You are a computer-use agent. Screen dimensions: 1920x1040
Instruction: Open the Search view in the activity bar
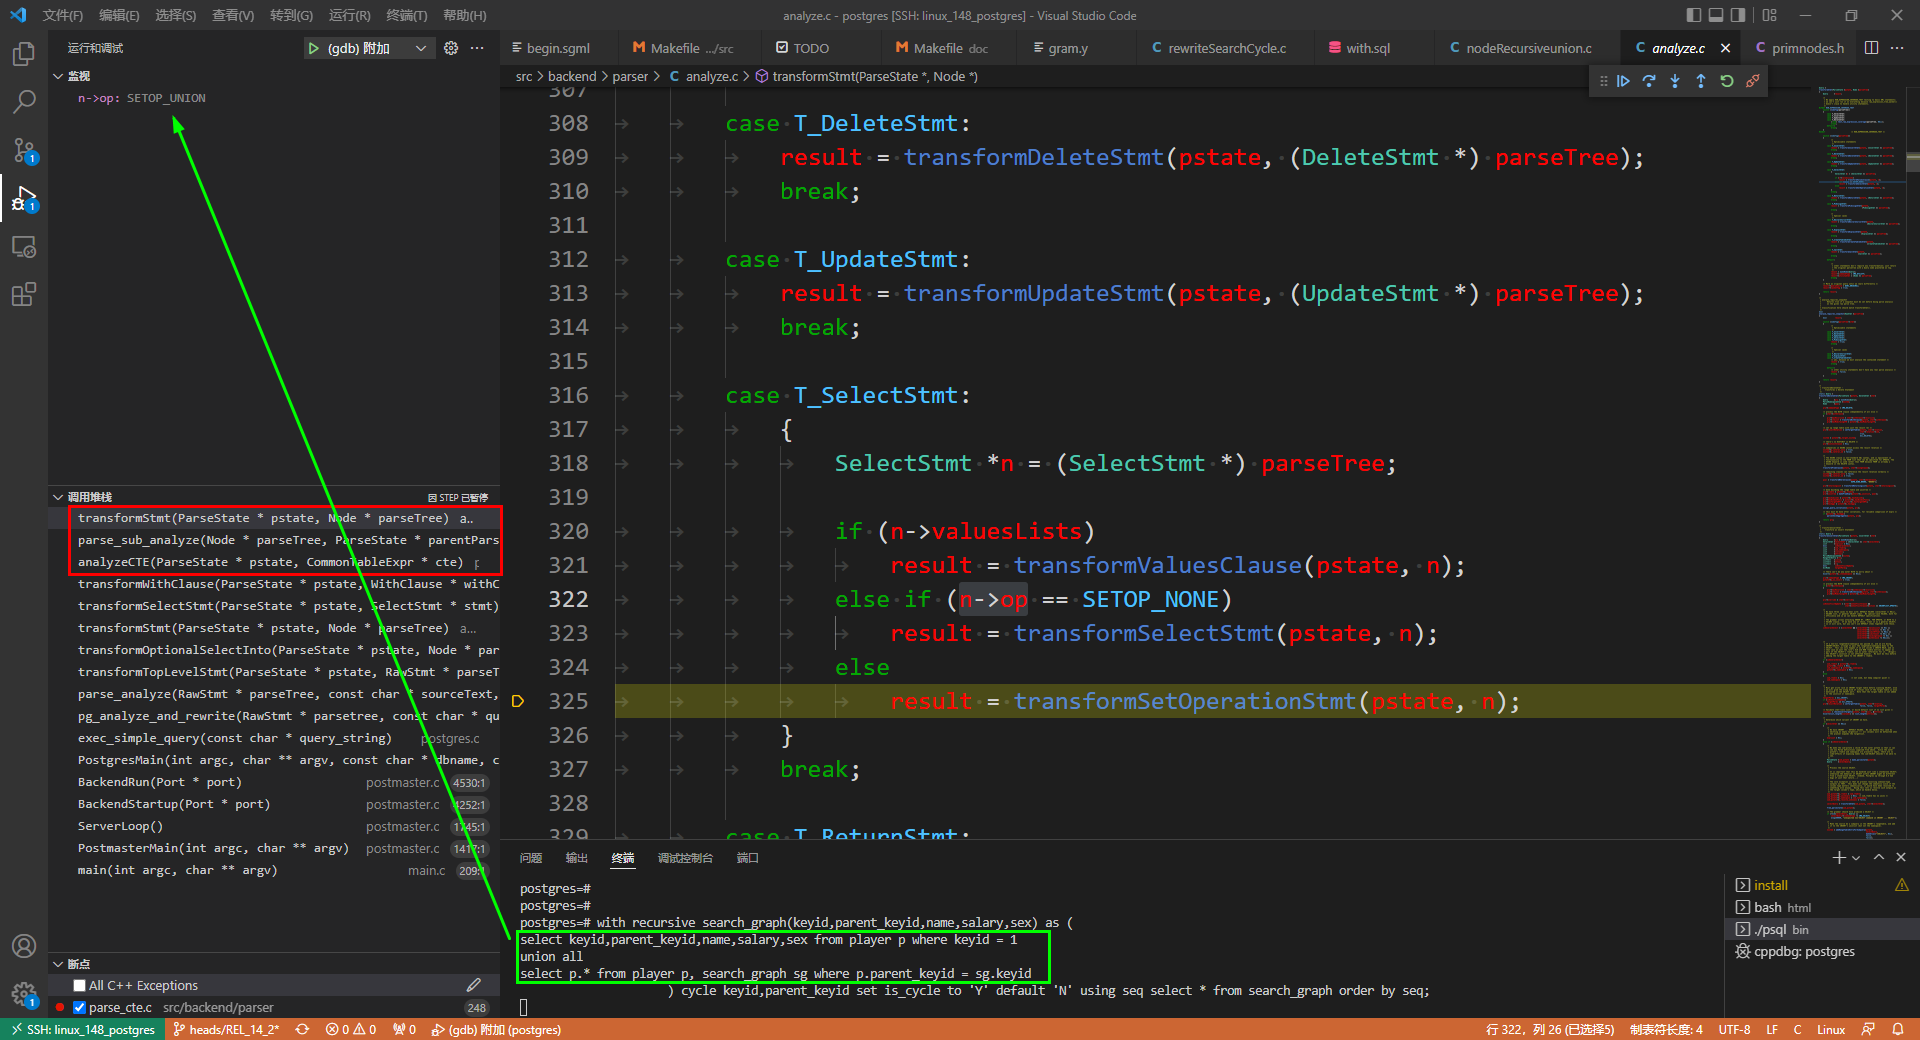[x=24, y=101]
